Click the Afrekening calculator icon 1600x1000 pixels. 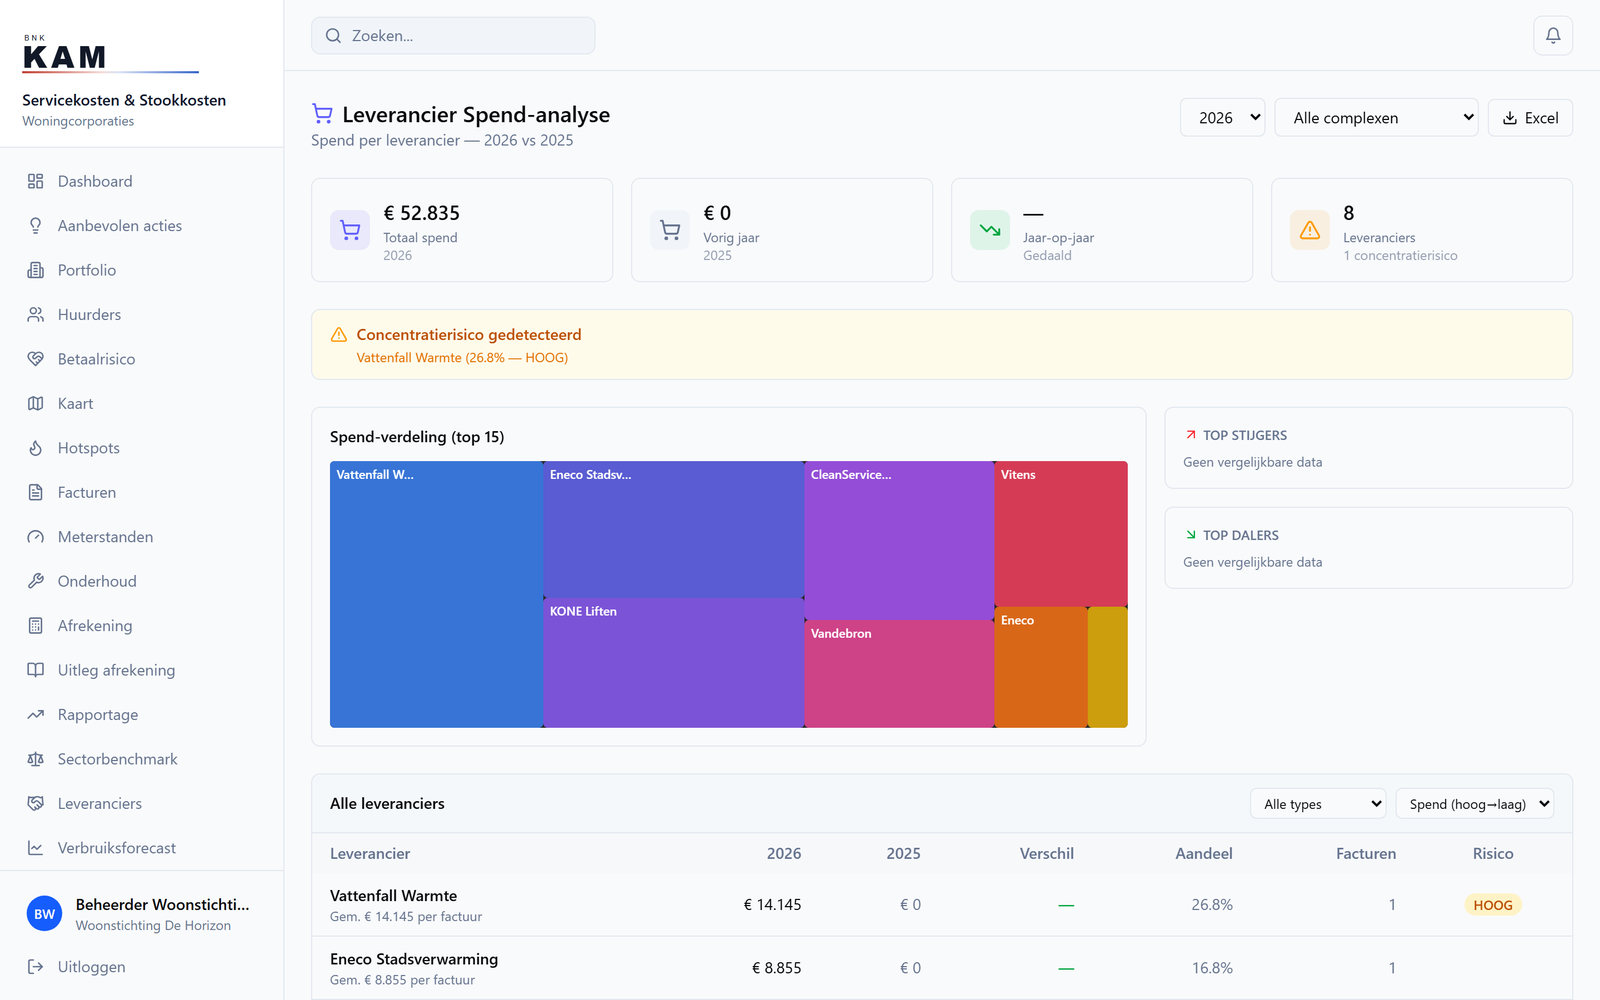coord(36,626)
